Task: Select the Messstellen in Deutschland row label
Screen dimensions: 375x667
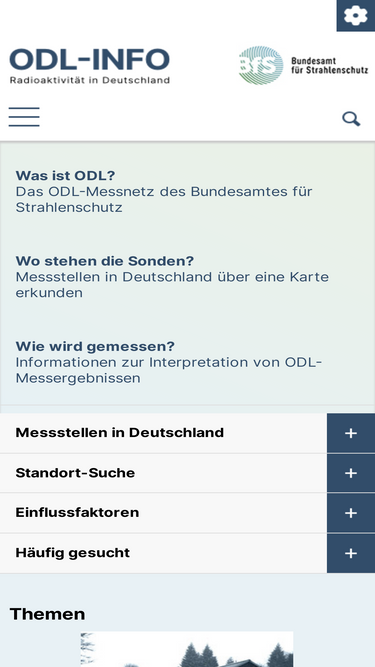Action: [x=119, y=433]
